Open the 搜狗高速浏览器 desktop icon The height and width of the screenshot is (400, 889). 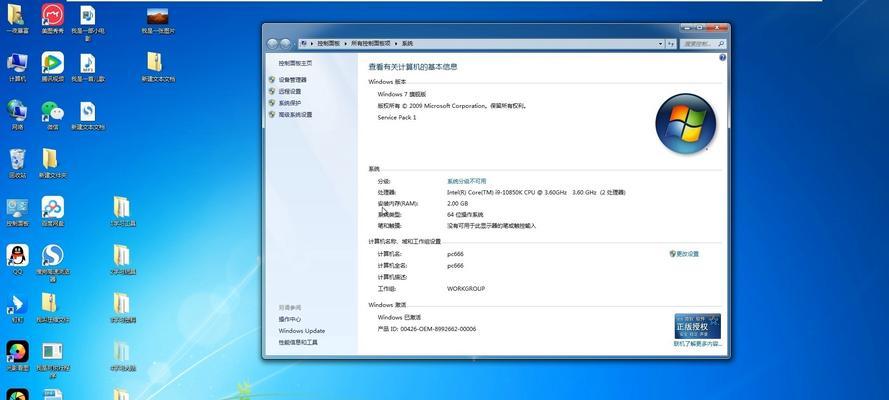pos(53,262)
